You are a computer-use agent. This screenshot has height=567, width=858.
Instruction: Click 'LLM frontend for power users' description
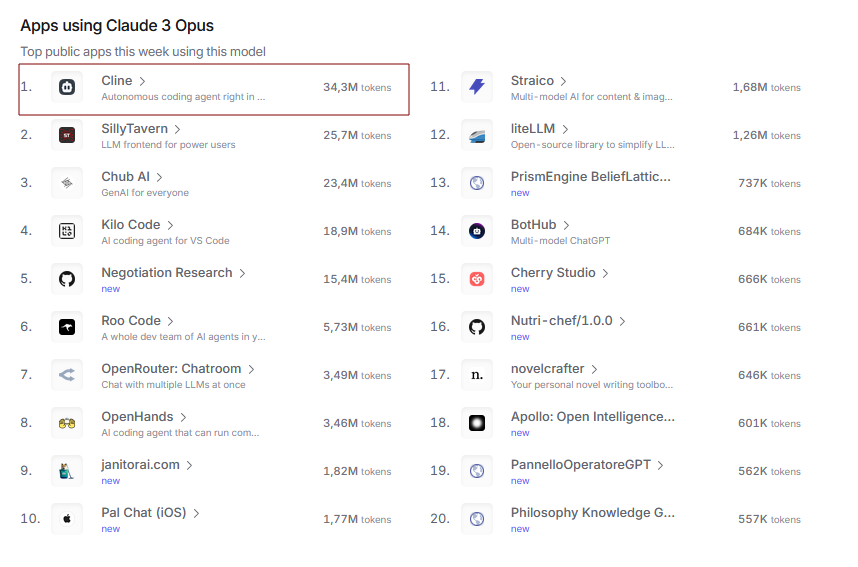[x=168, y=145]
